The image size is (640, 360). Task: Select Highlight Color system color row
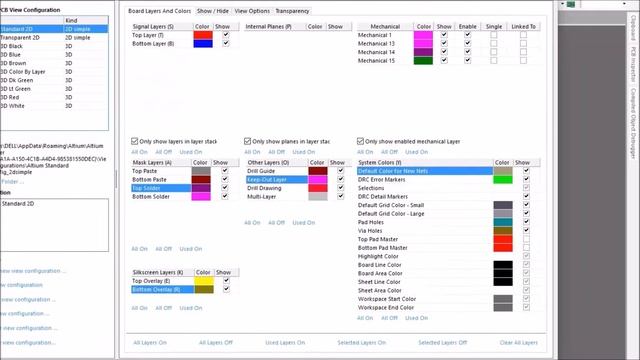pyautogui.click(x=424, y=256)
